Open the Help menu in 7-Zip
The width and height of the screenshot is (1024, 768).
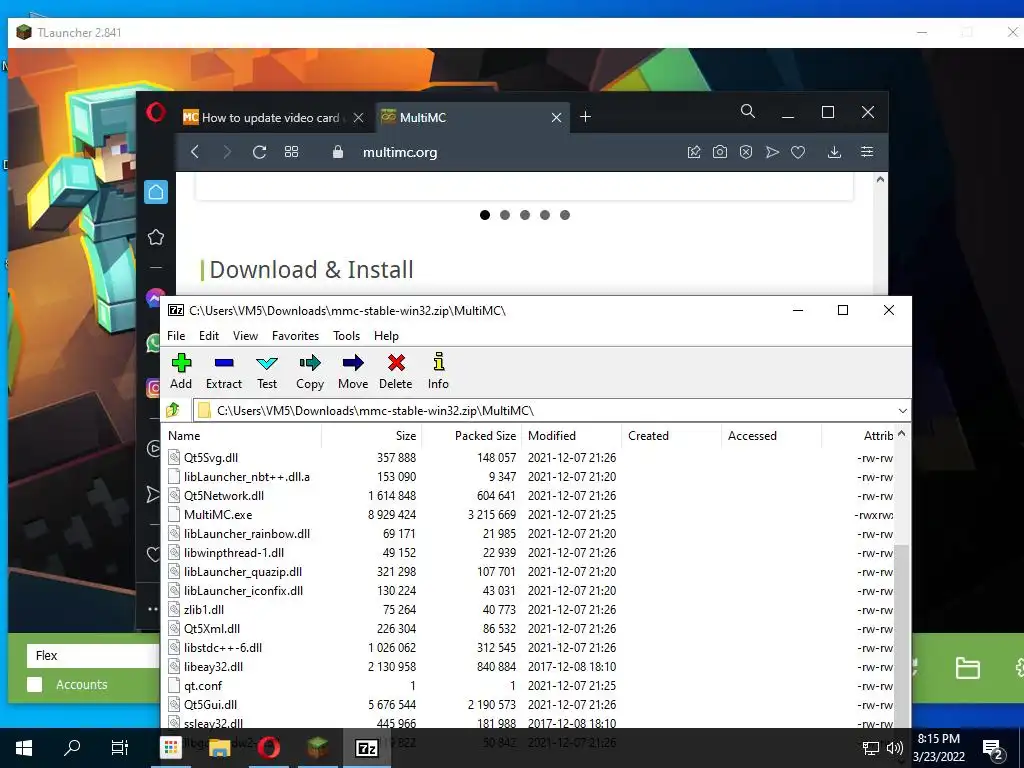click(x=386, y=336)
